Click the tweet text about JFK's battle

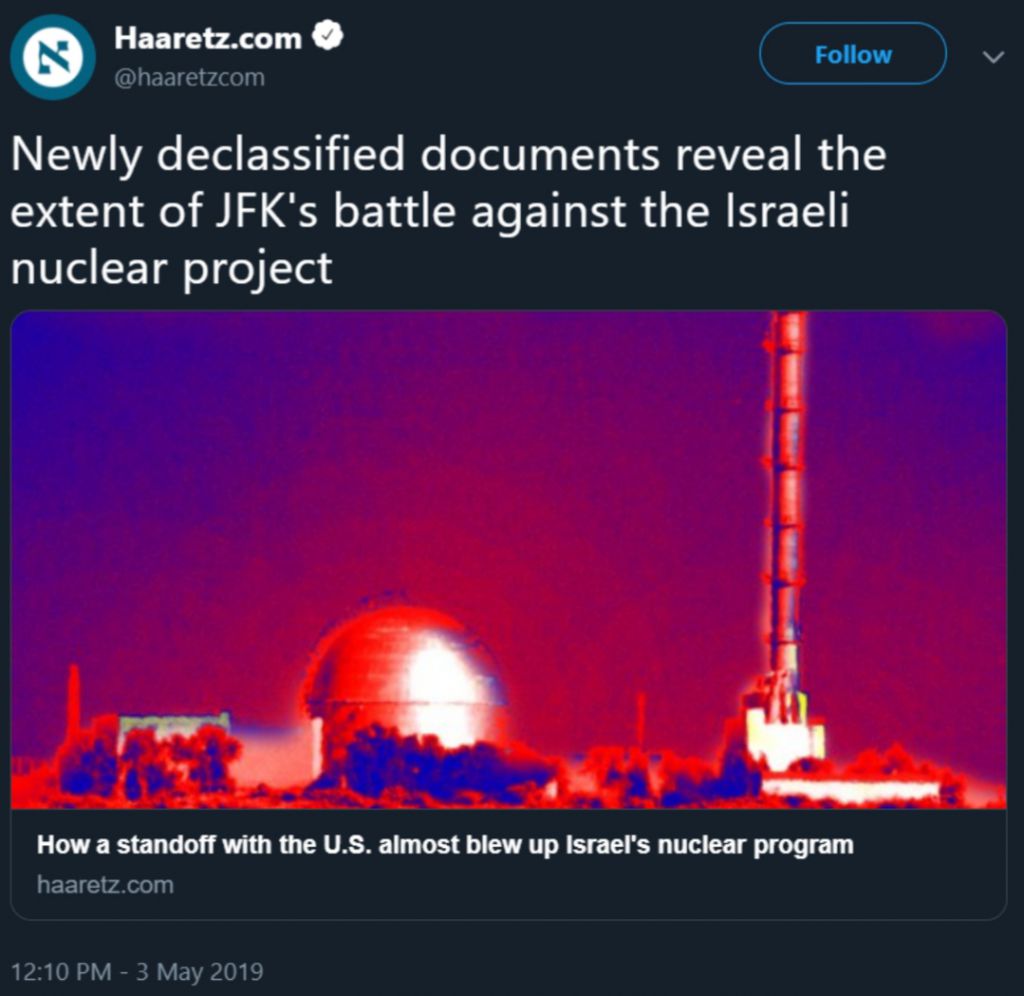[448, 210]
